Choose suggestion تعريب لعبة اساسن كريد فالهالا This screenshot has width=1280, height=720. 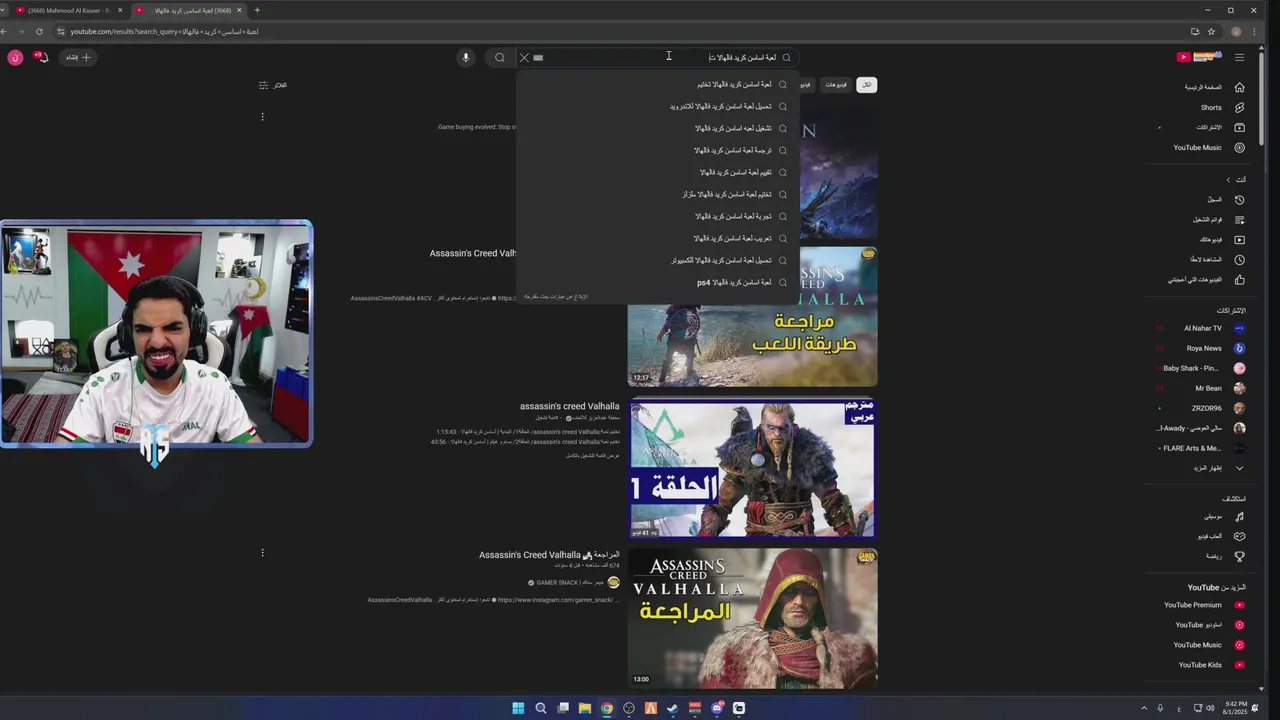coord(658,238)
